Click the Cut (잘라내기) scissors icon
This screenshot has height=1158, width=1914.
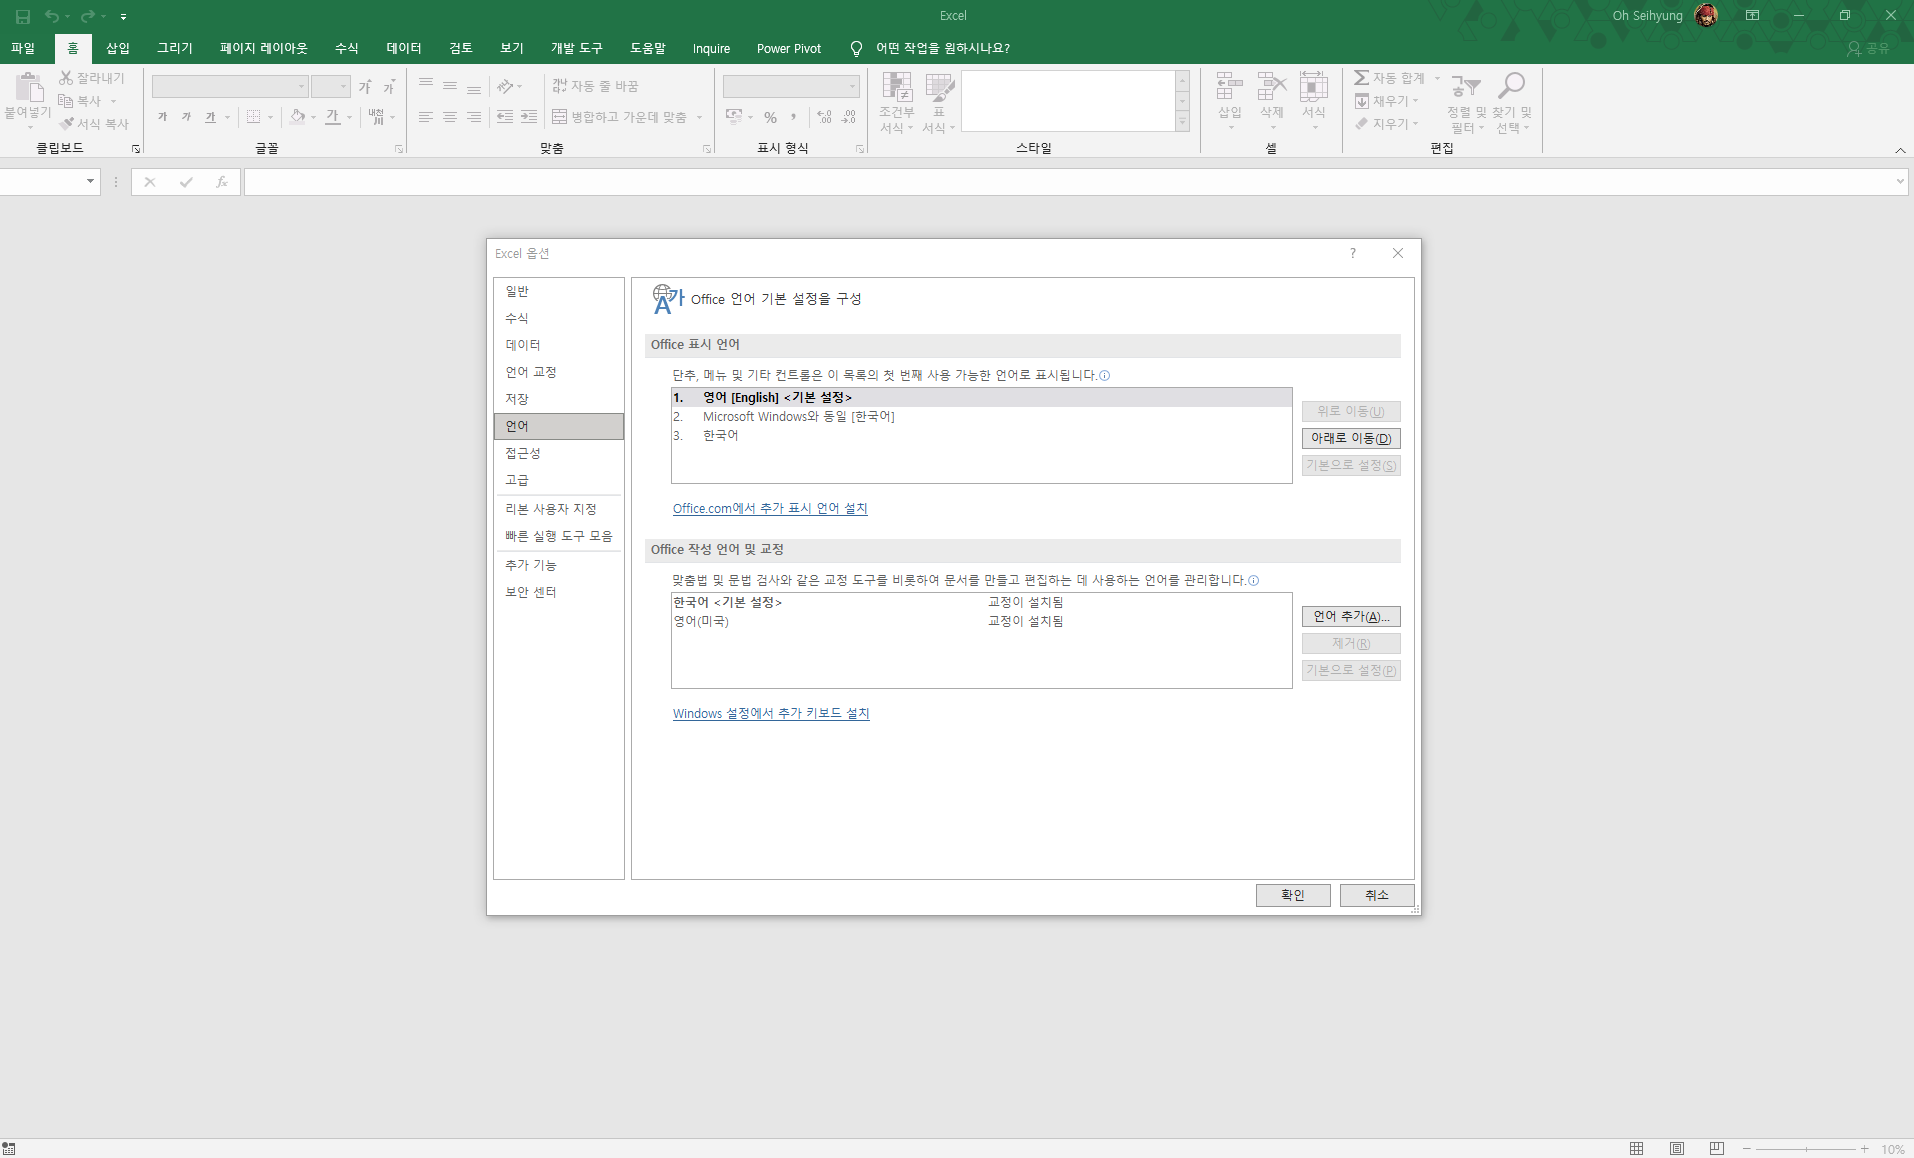pos(66,77)
